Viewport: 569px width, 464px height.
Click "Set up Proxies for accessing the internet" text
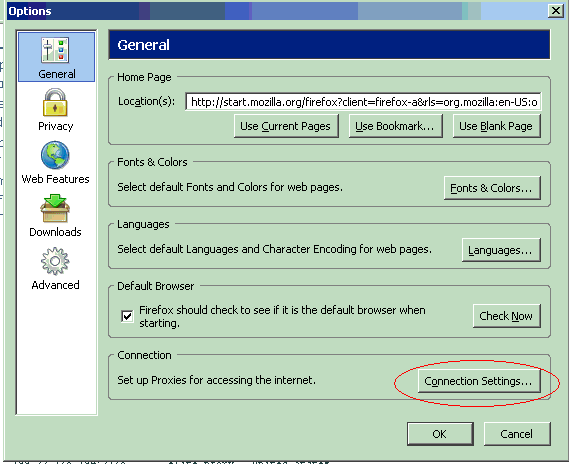pos(216,380)
